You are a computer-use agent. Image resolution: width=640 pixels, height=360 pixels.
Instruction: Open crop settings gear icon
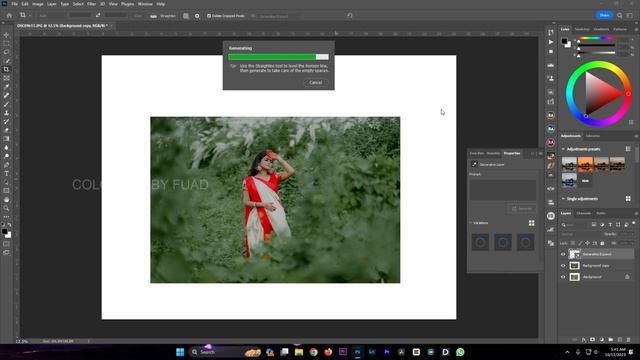[197, 16]
